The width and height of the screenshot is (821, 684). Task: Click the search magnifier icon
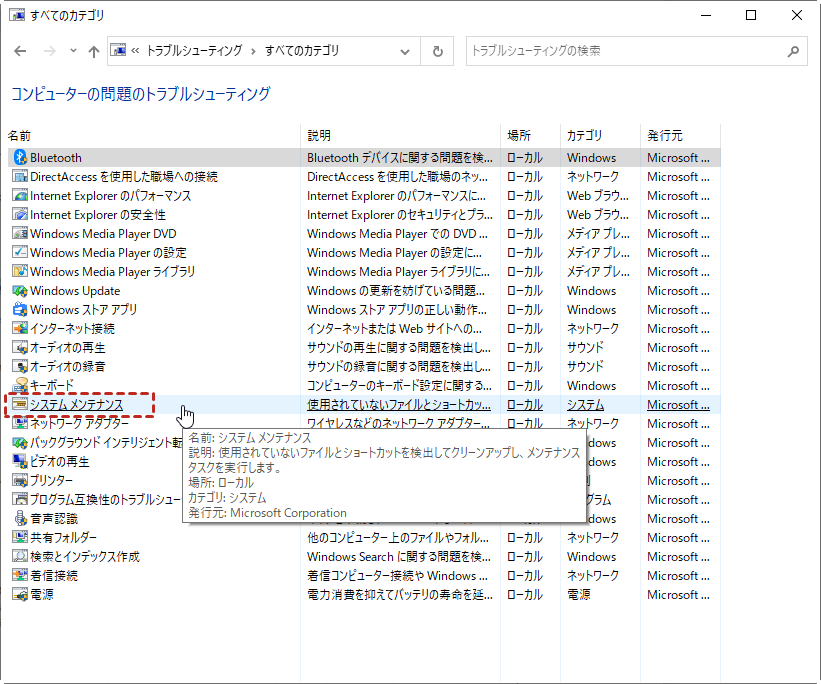point(794,51)
